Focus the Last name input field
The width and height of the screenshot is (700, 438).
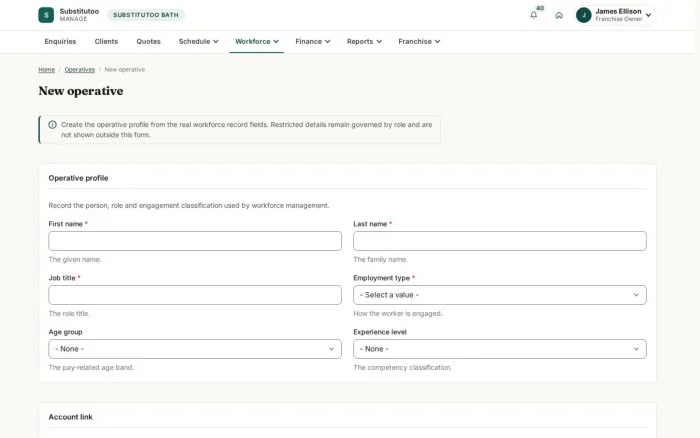[x=500, y=241]
